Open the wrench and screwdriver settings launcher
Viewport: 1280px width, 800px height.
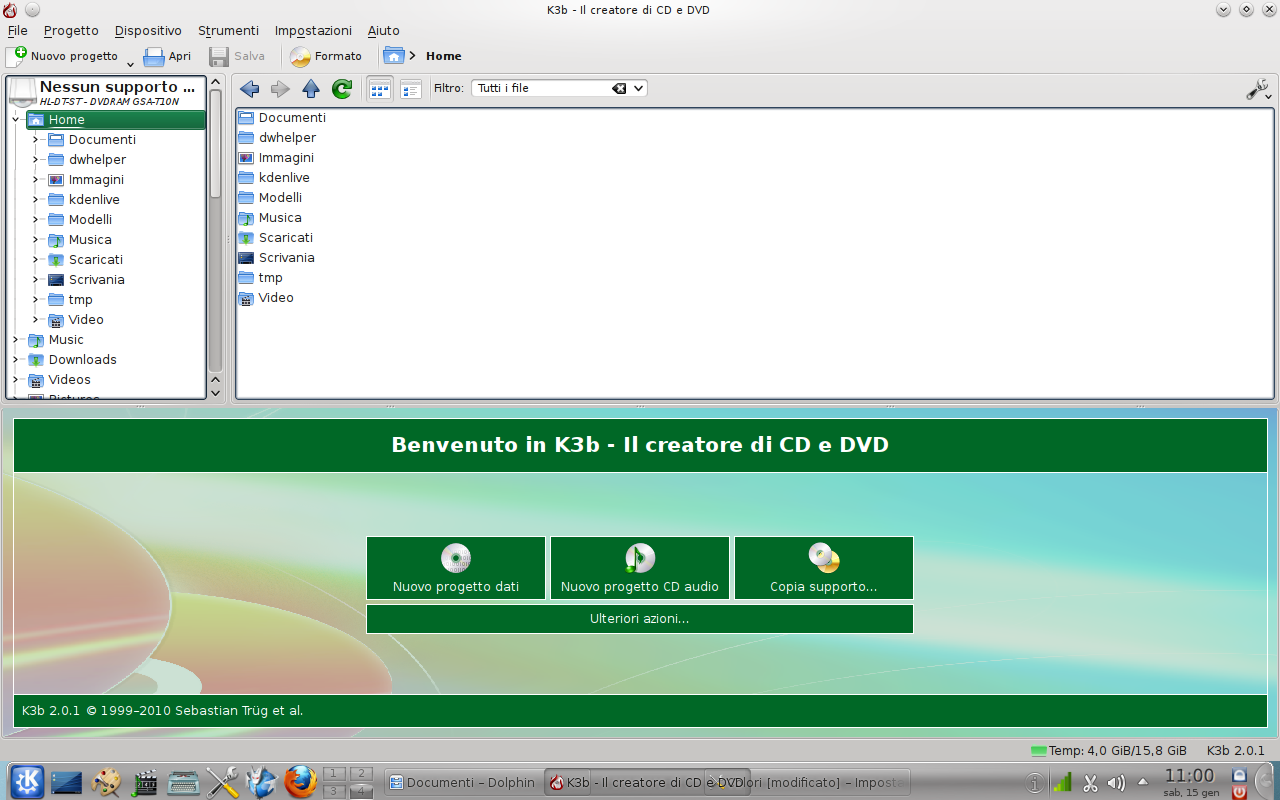(222, 781)
